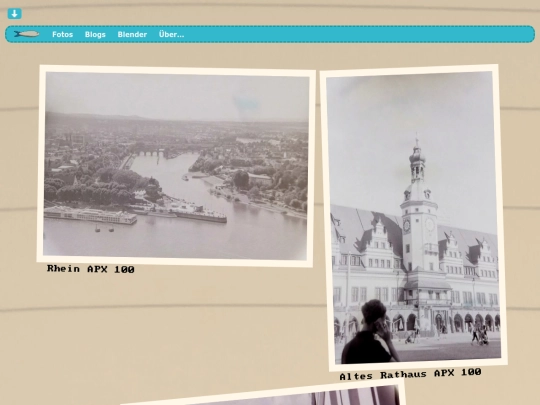Open the Über... menu
Viewport: 540px width, 405px height.
click(x=172, y=34)
